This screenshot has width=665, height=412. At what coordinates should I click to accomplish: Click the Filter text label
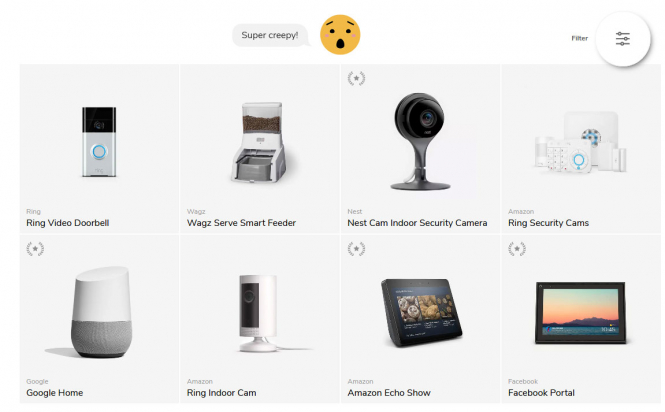click(x=579, y=38)
